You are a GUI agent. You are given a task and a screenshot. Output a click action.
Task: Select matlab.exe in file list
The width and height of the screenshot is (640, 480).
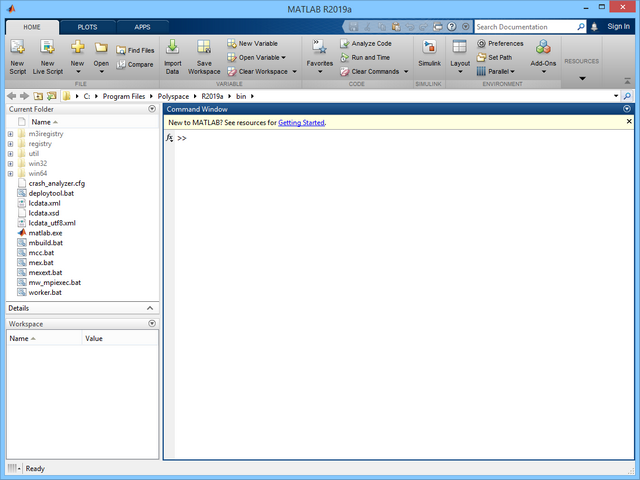[45, 233]
